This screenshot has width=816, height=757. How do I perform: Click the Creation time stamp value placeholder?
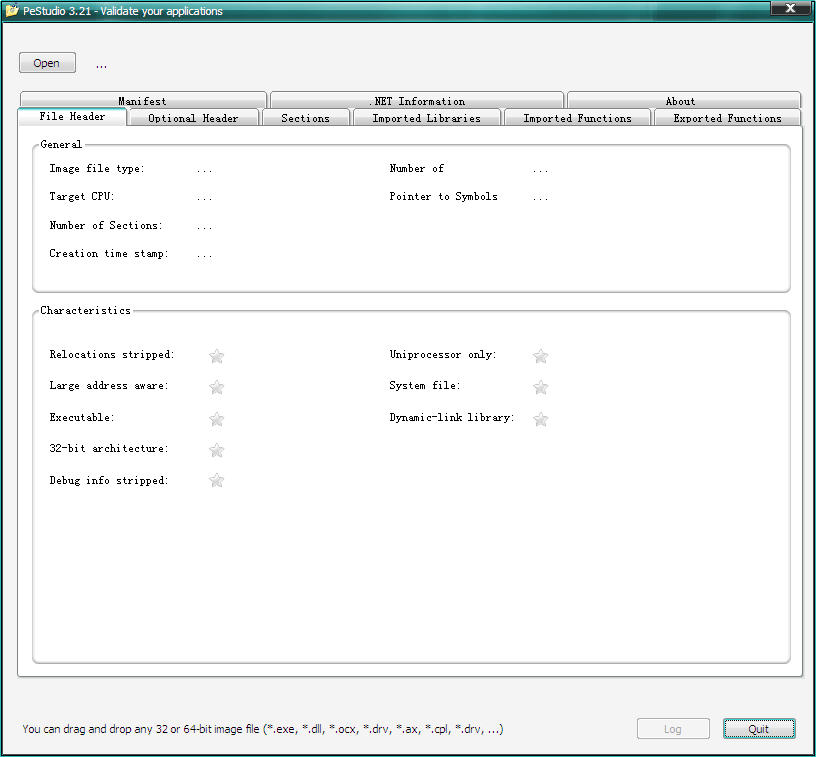click(x=205, y=255)
